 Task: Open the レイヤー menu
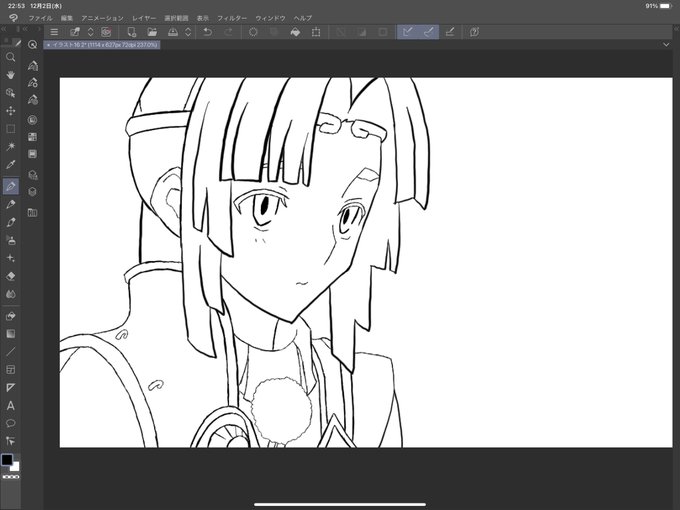[144, 18]
